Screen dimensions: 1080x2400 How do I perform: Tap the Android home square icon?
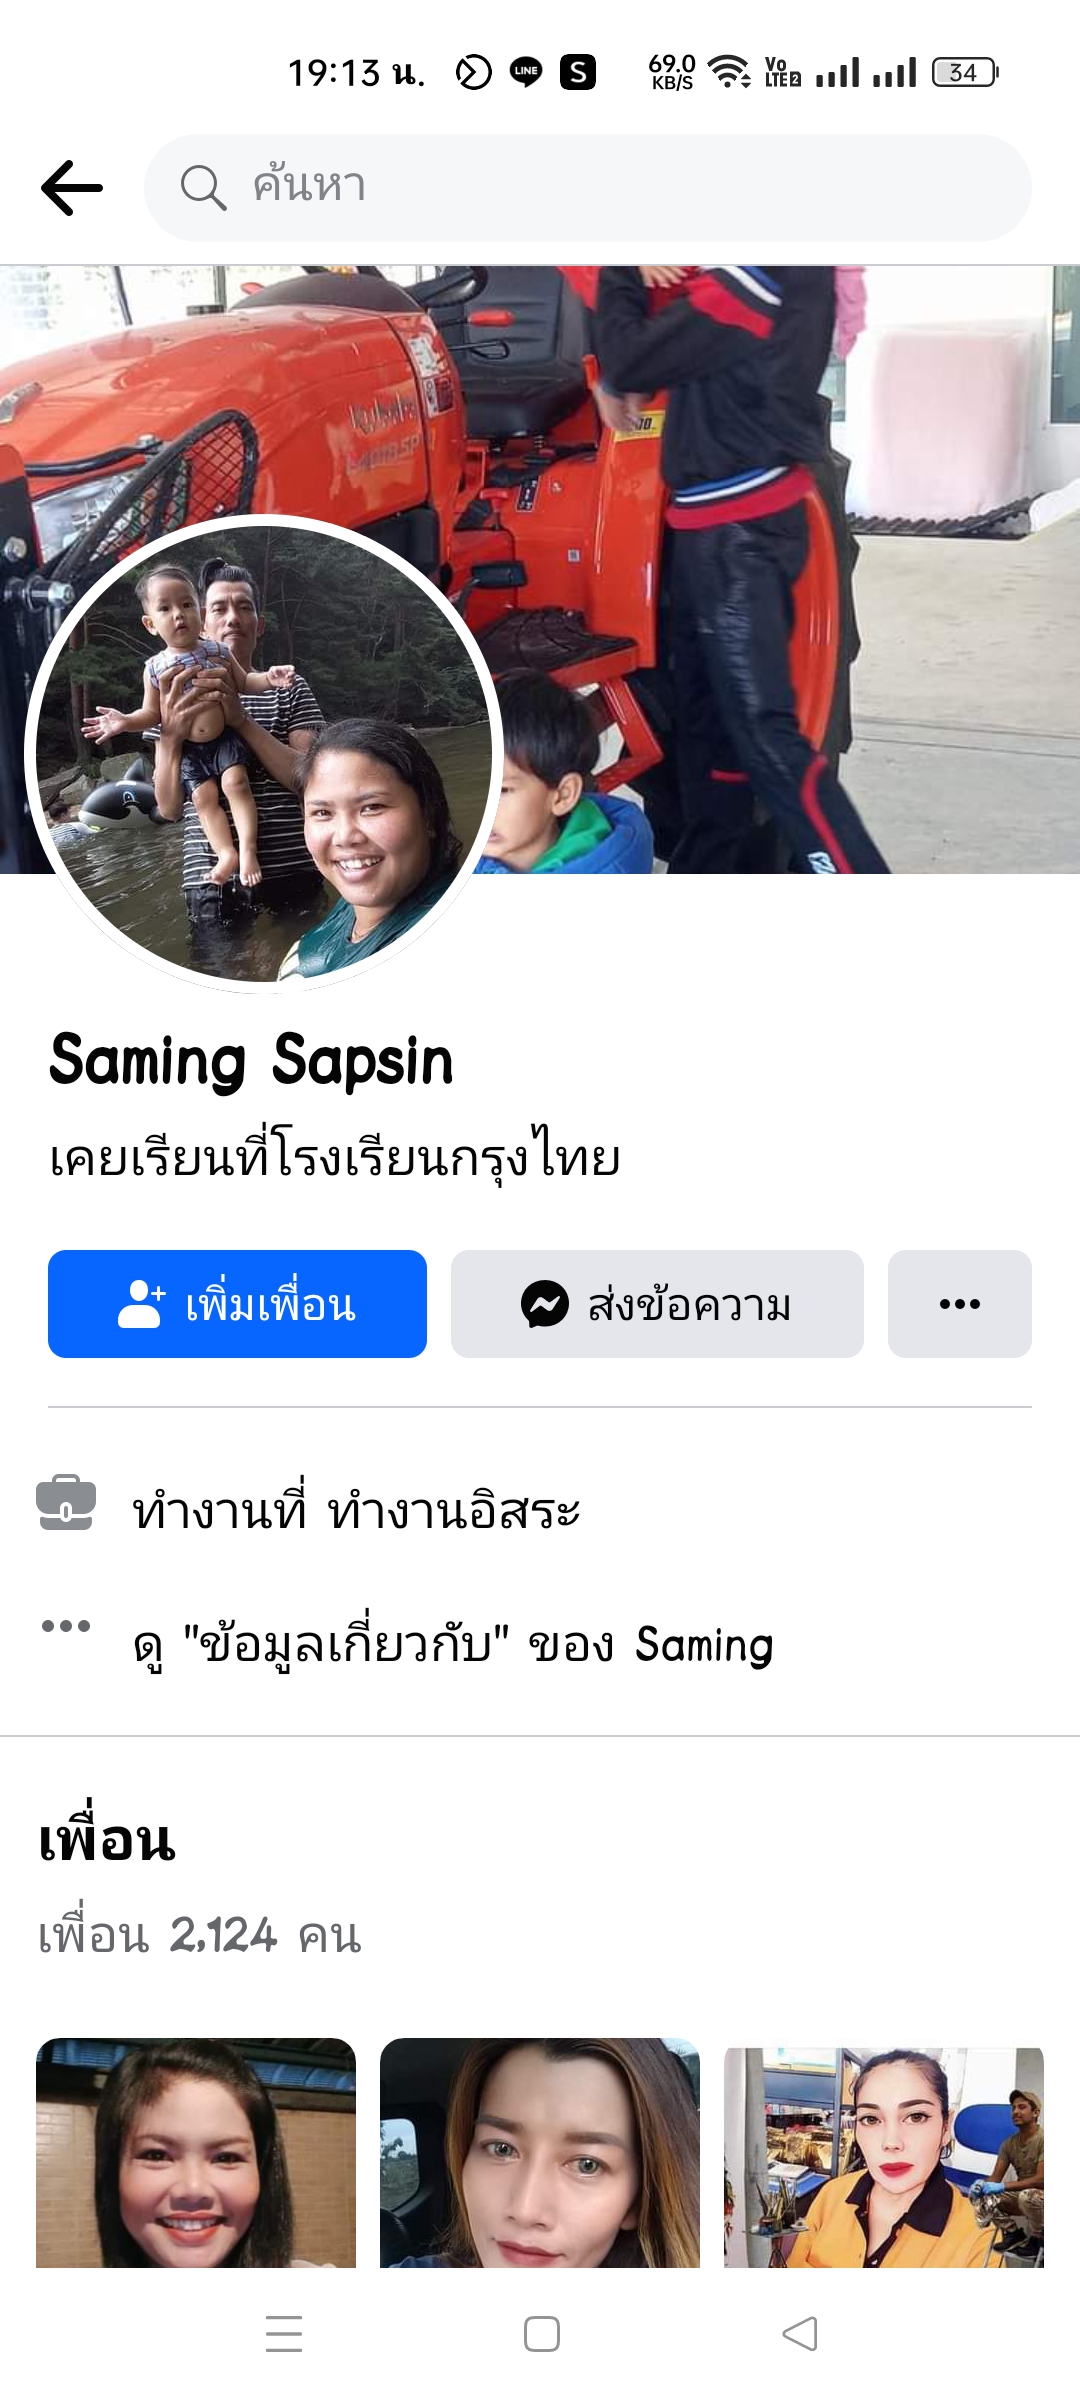tap(542, 2334)
